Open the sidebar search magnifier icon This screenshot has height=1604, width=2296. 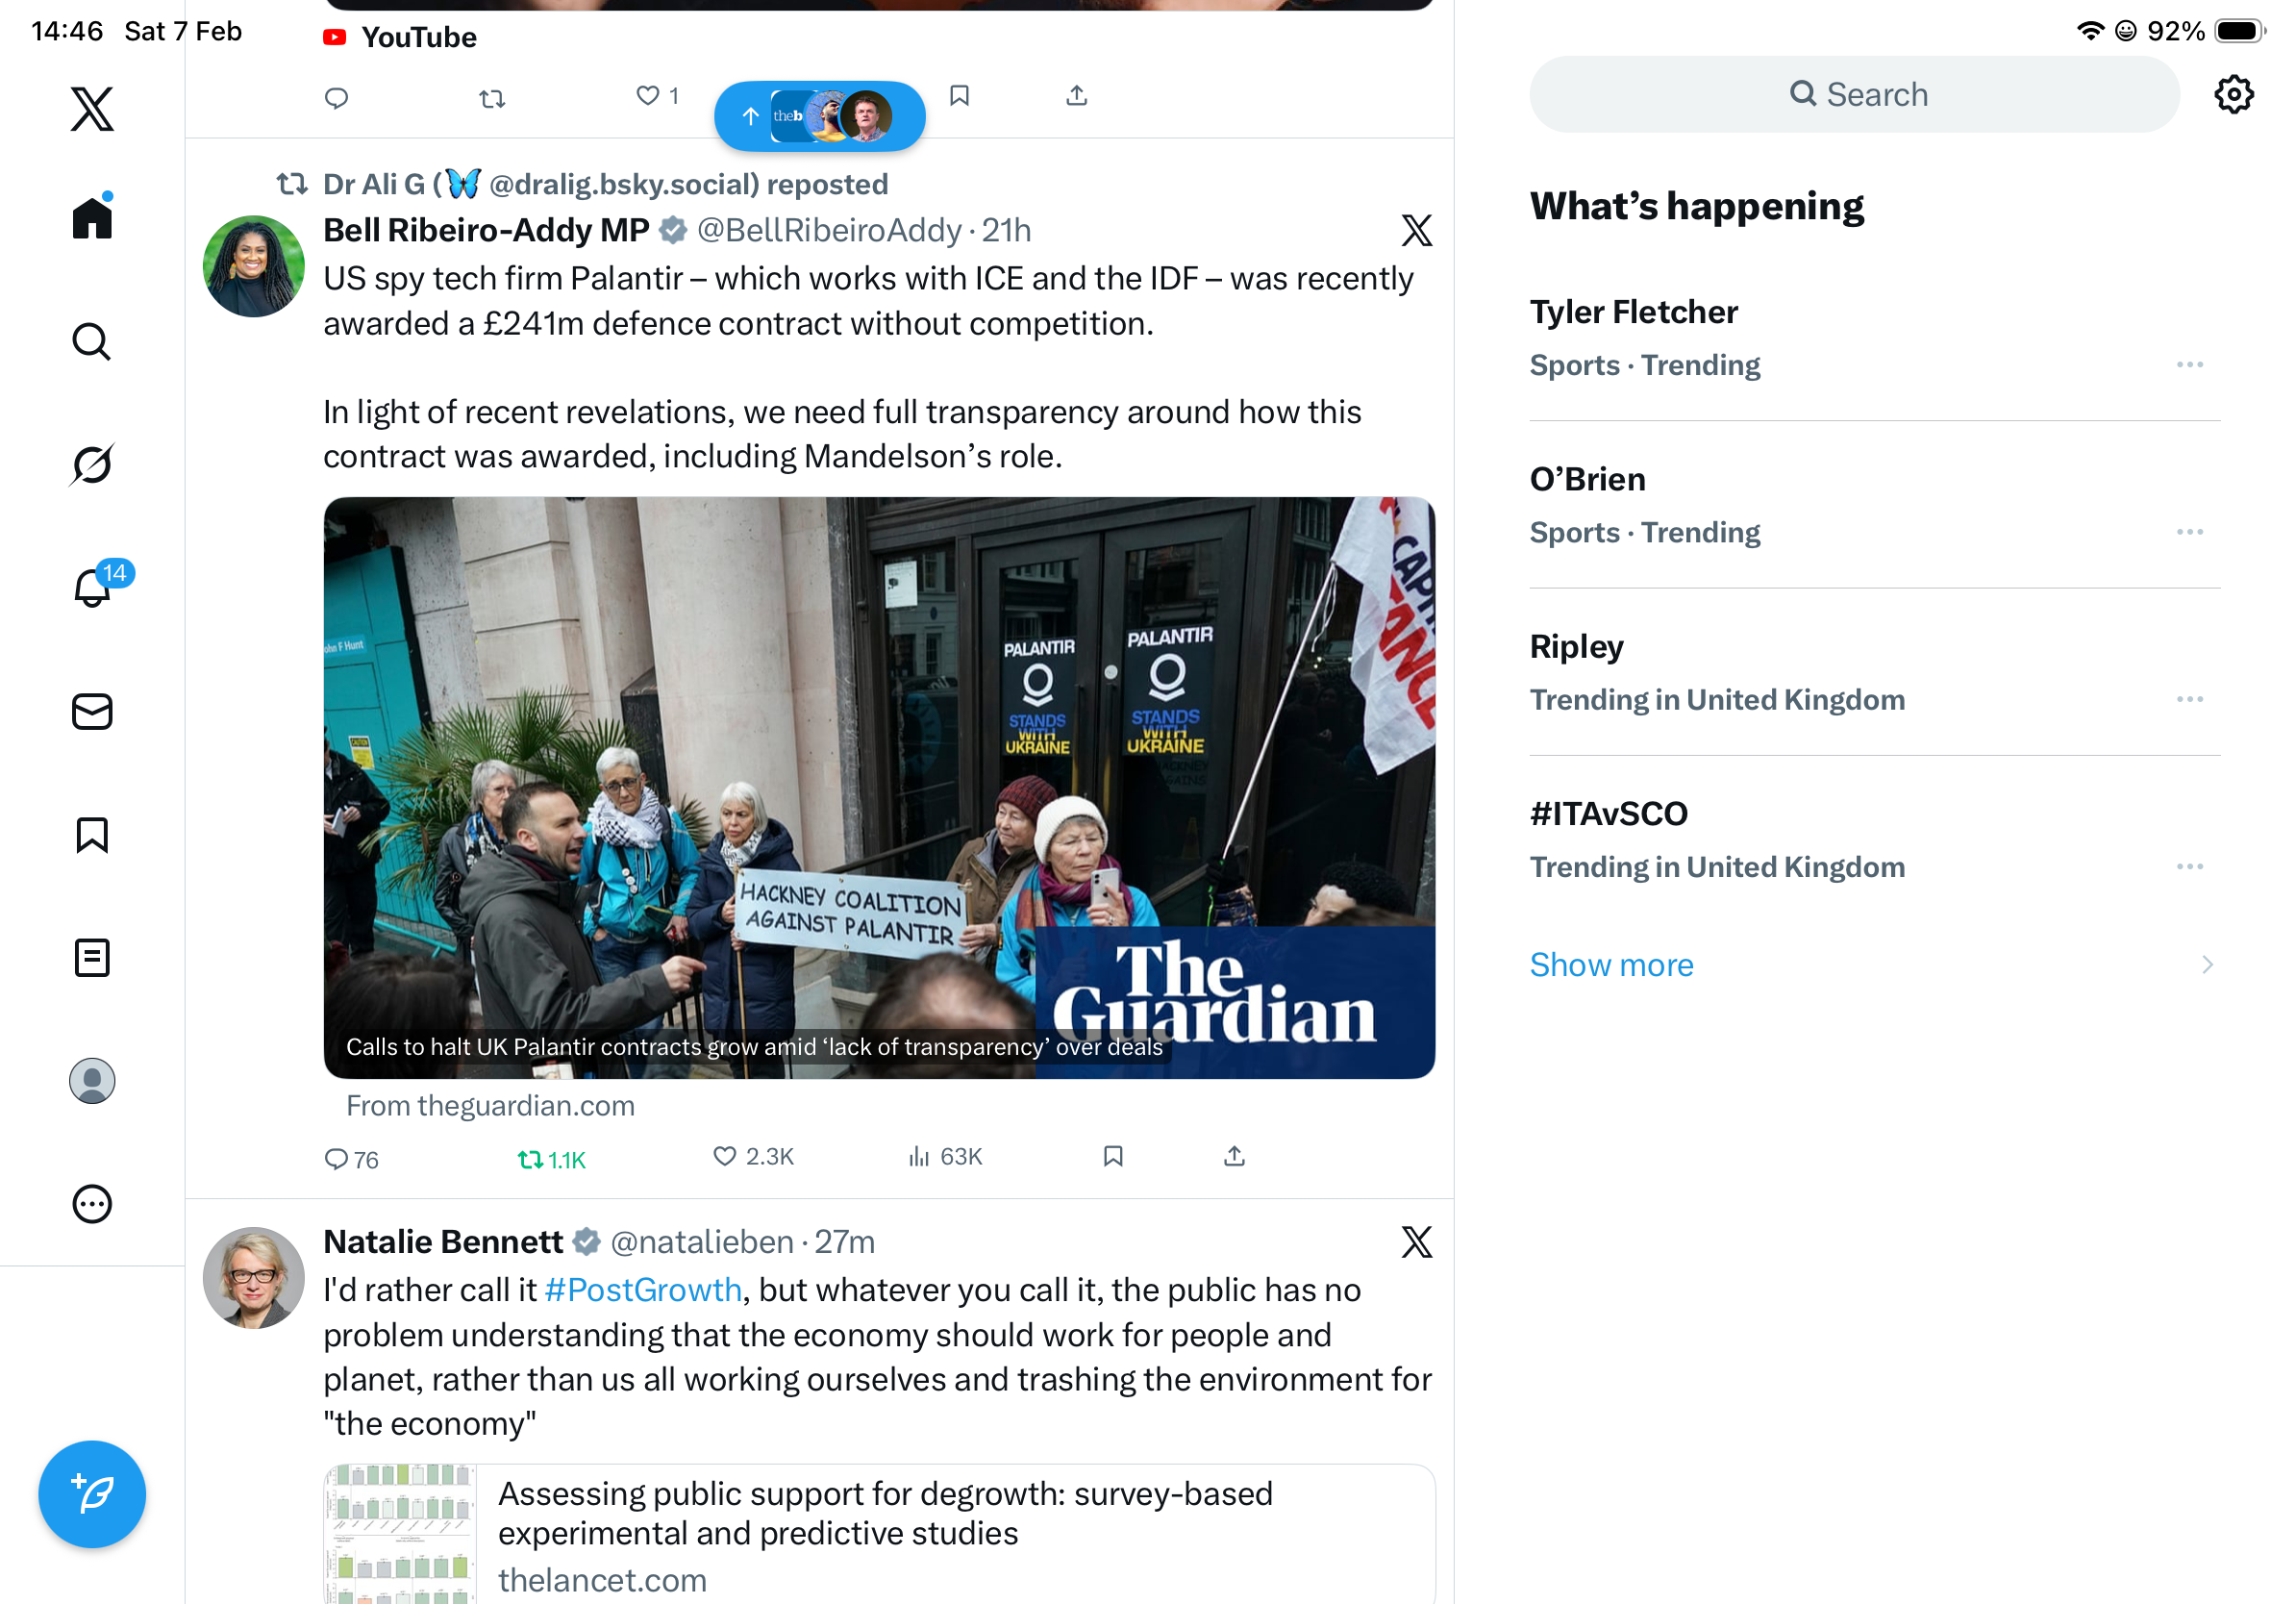coord(92,341)
